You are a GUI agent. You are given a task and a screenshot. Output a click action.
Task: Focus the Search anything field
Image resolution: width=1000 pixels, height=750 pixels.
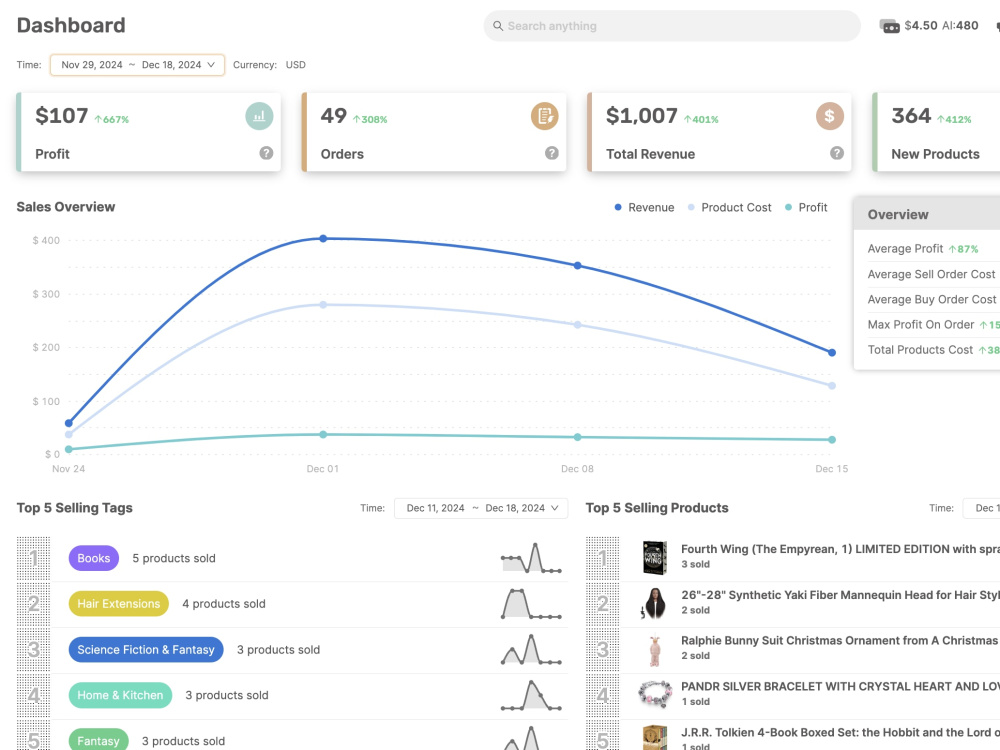pyautogui.click(x=672, y=26)
